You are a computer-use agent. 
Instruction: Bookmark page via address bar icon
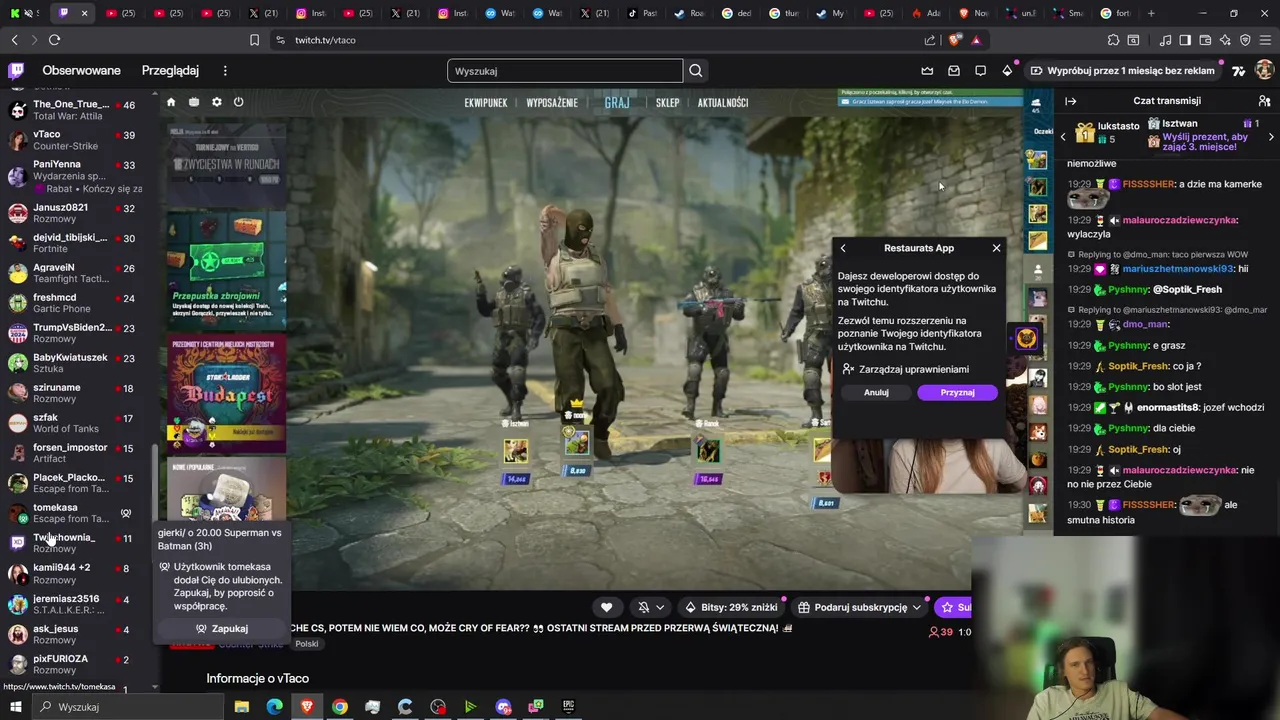254,40
